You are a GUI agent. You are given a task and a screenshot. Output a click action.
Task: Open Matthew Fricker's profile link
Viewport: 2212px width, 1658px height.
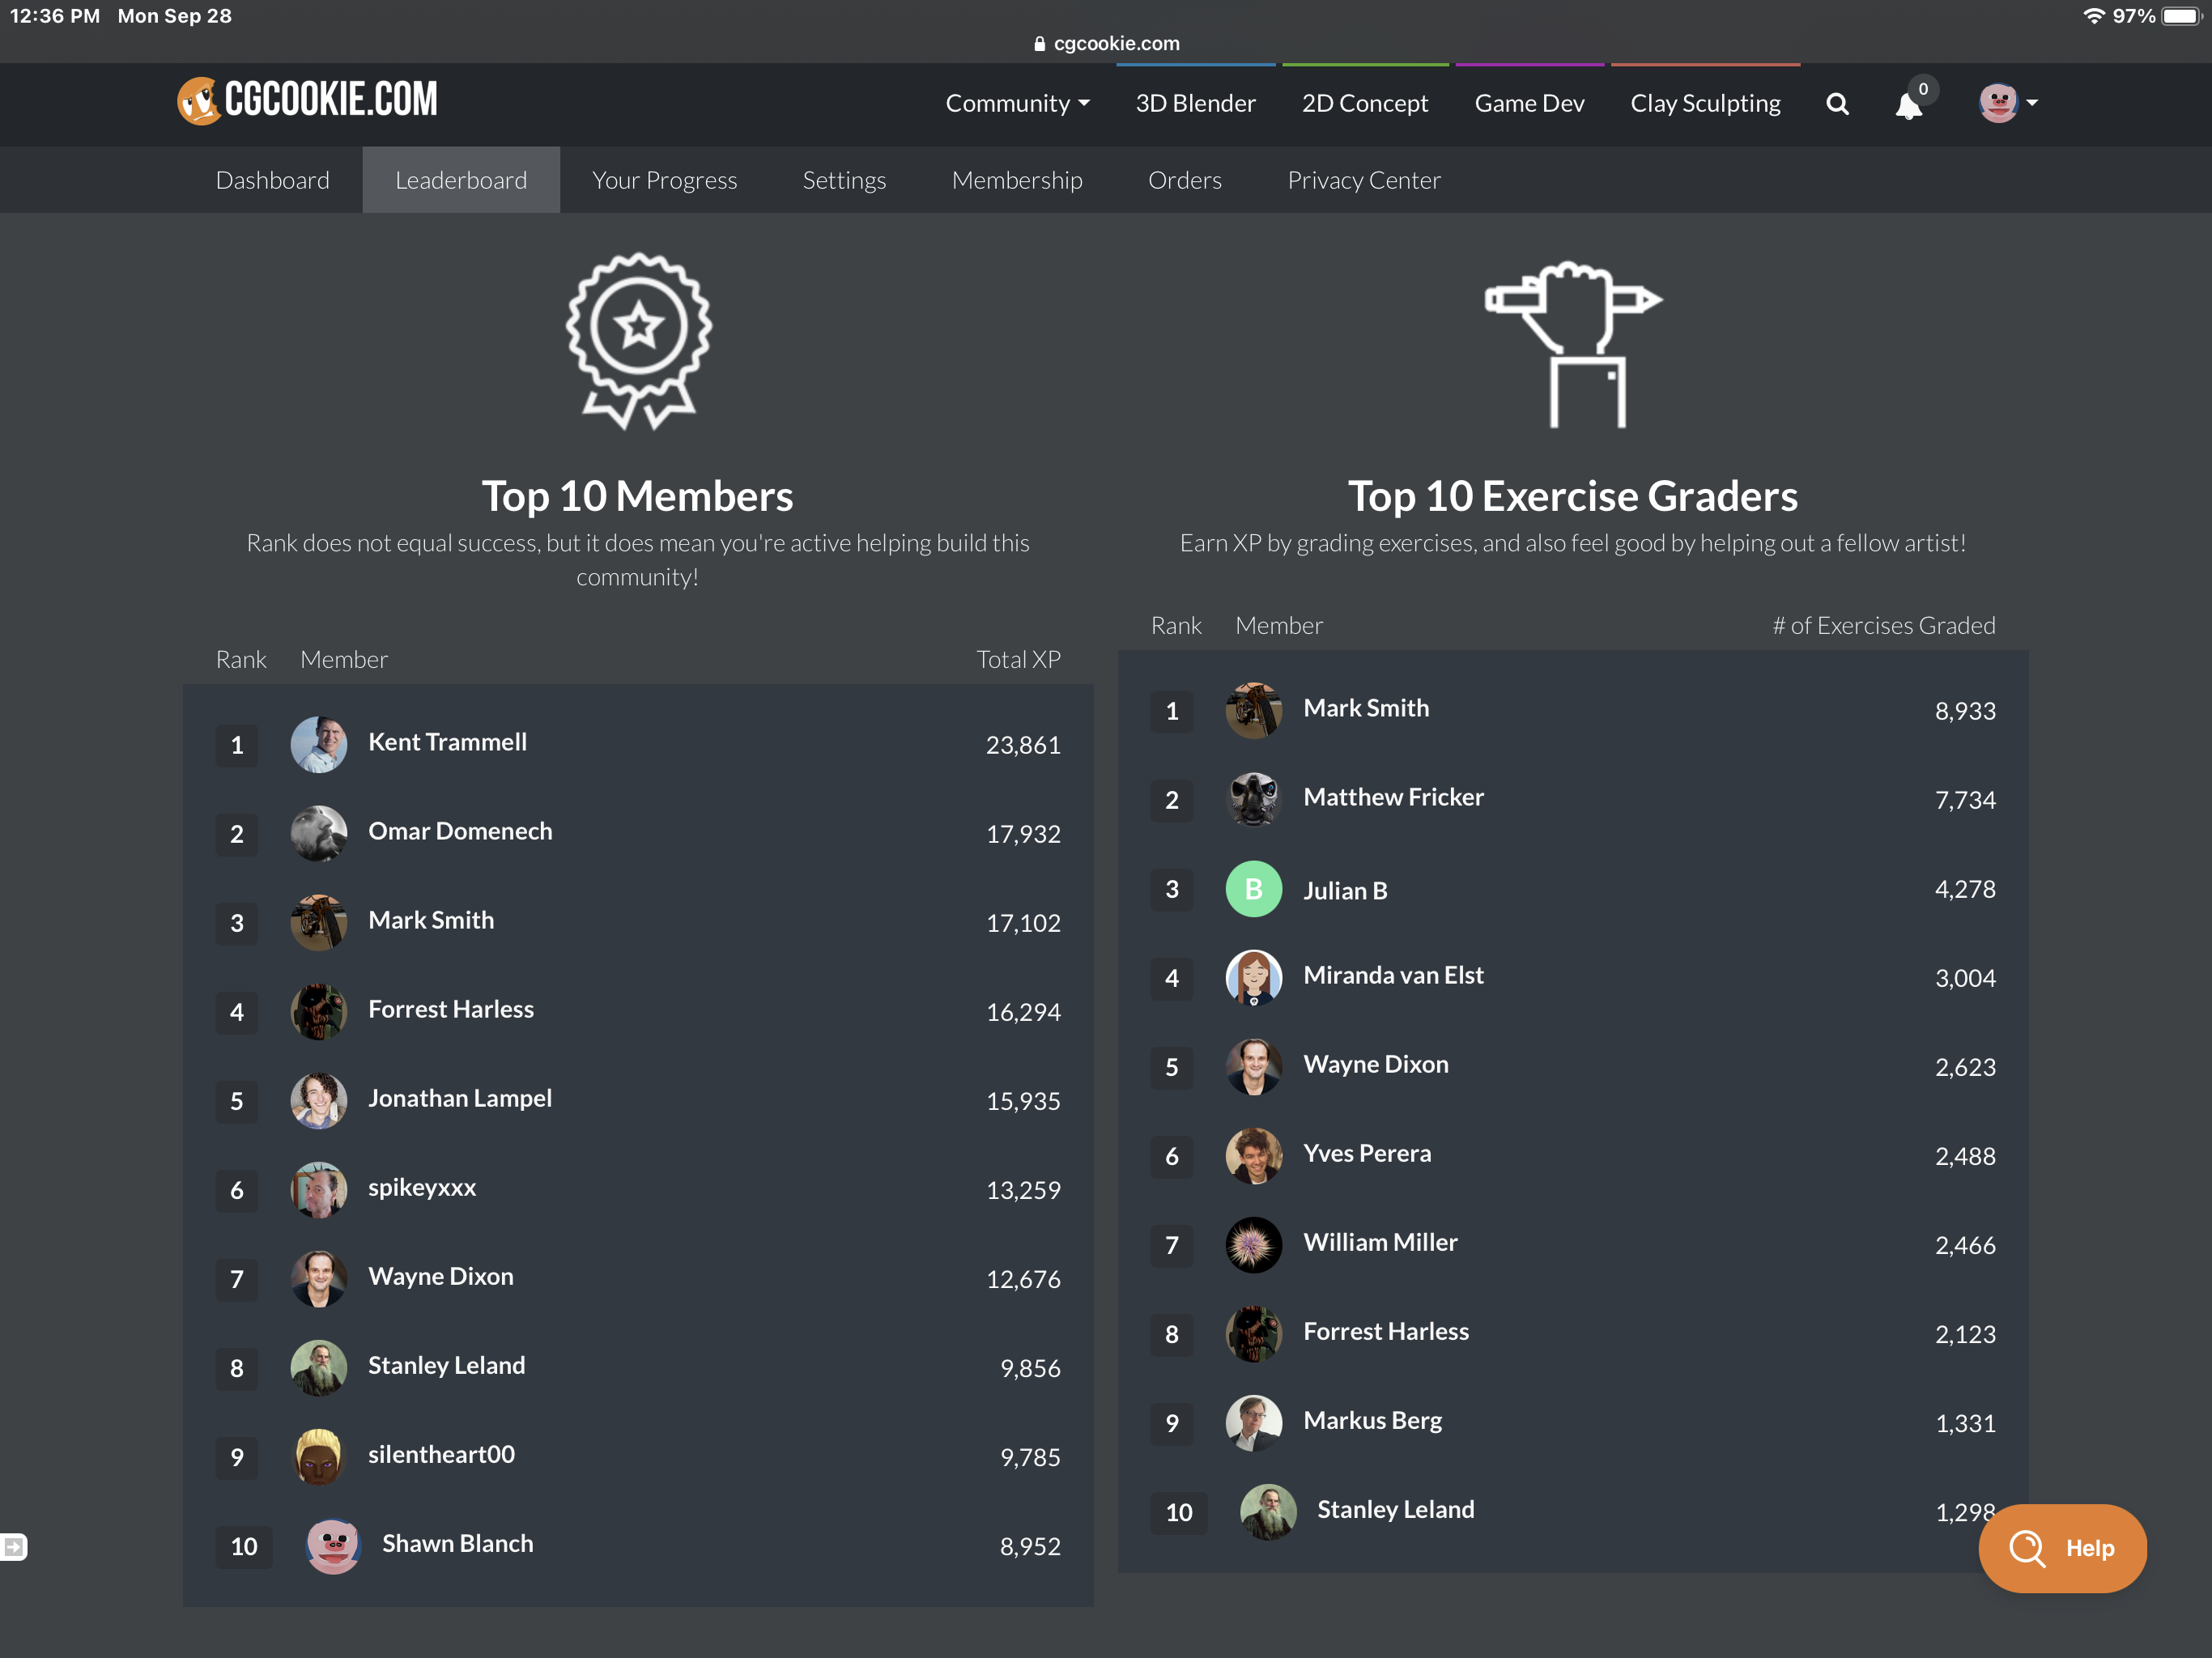coord(1393,797)
